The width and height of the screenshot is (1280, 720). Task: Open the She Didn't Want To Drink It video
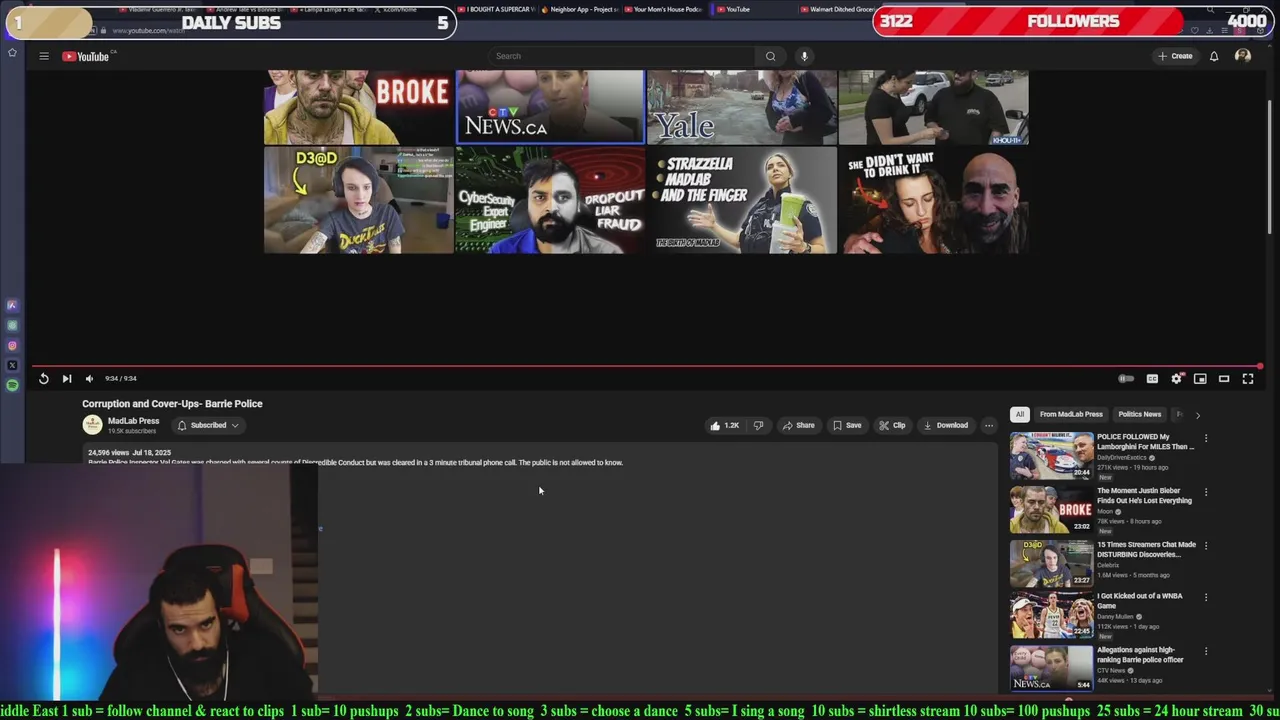click(x=933, y=200)
